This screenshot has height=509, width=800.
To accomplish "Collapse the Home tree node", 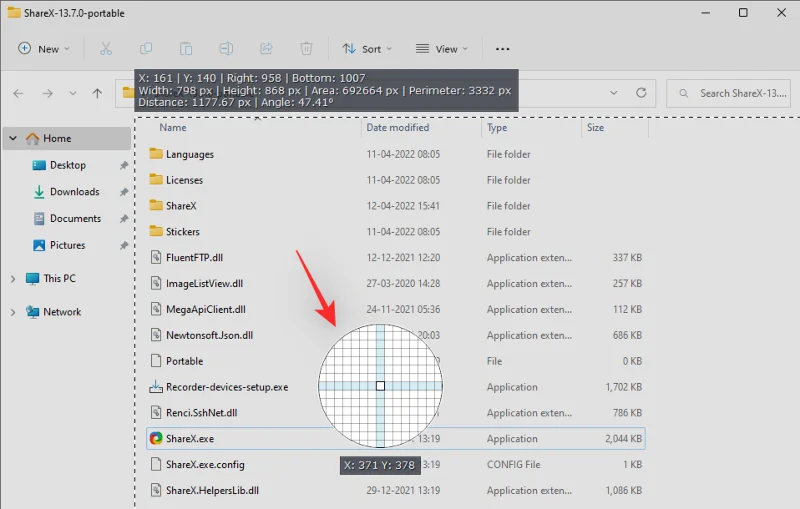I will click(13, 138).
